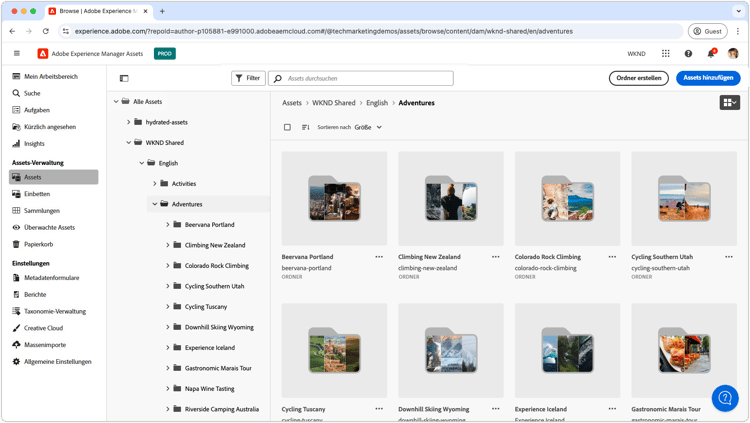Click the browser back arrow
The image size is (750, 423).
[x=12, y=31]
